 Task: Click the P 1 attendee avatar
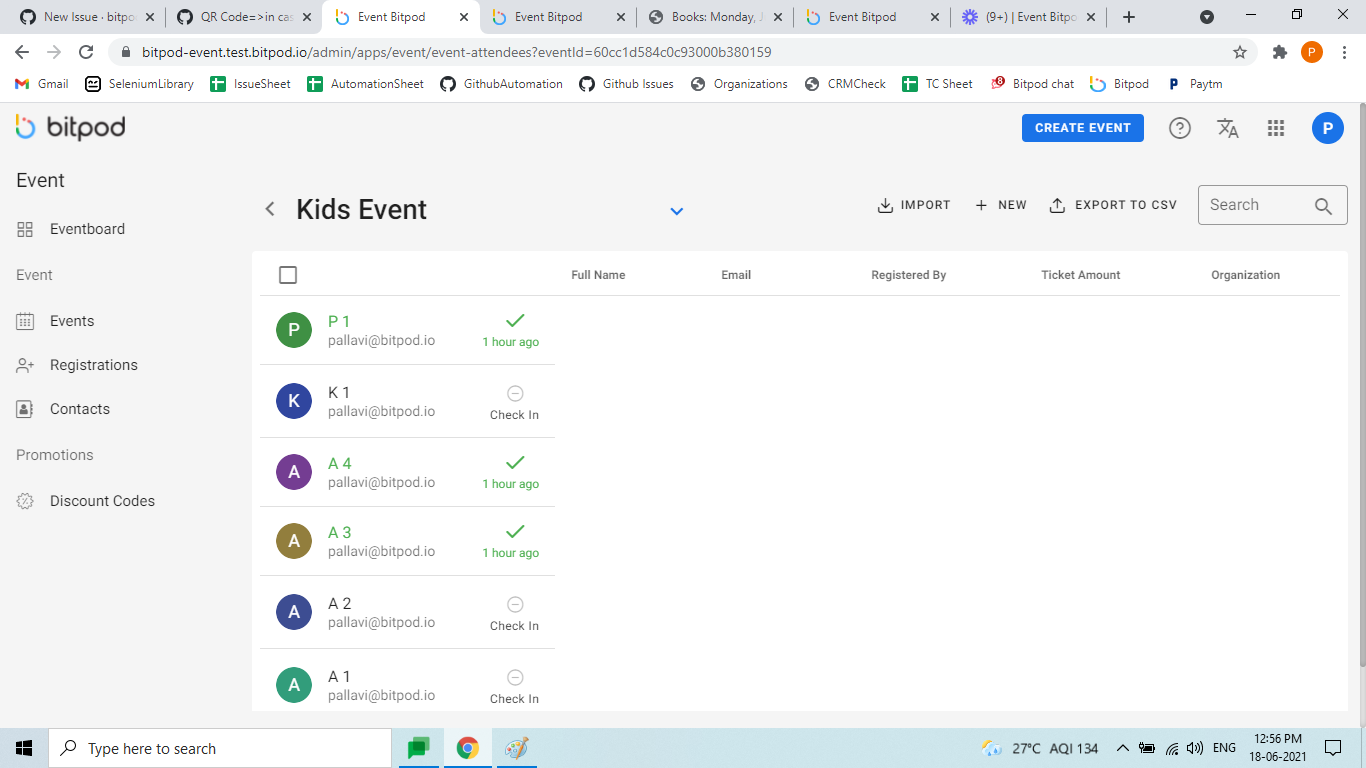(x=294, y=330)
